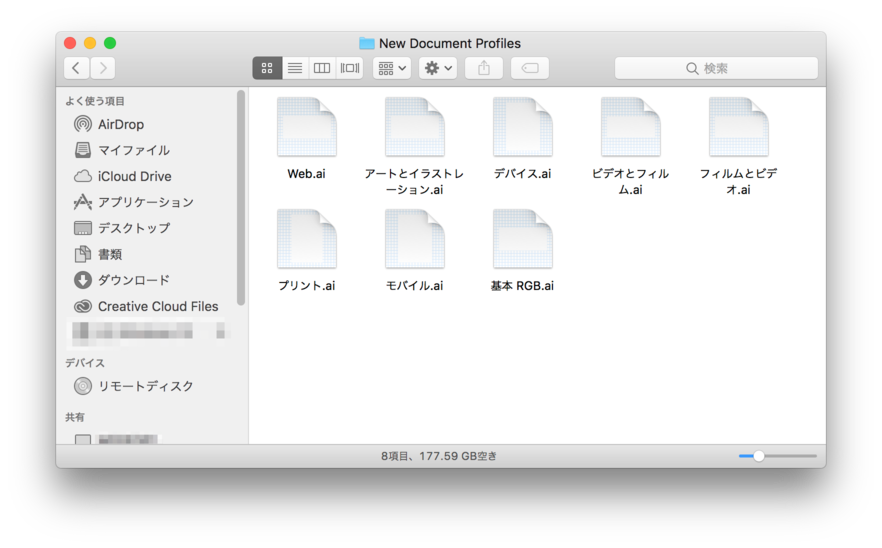The height and width of the screenshot is (548, 882).
Task: Go back with the back arrow
Action: [x=76, y=68]
